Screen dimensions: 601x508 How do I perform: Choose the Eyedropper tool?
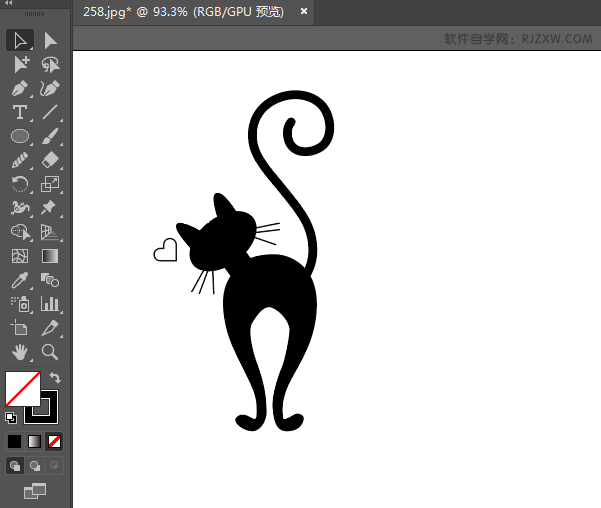[x=20, y=280]
